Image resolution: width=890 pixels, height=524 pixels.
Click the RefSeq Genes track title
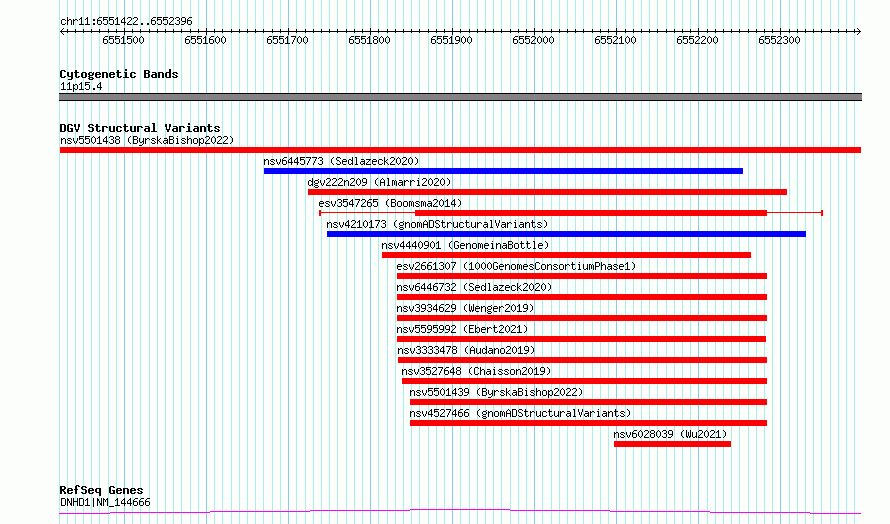pos(101,490)
